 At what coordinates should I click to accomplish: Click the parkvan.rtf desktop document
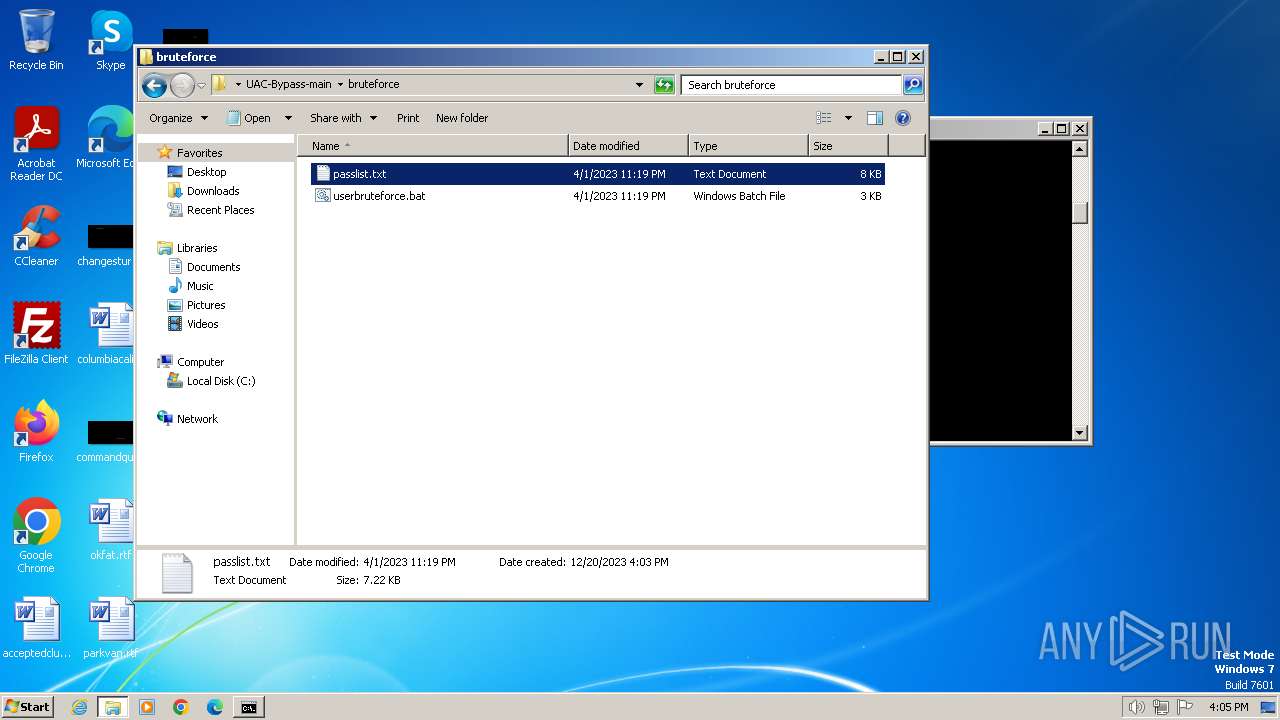(x=110, y=628)
